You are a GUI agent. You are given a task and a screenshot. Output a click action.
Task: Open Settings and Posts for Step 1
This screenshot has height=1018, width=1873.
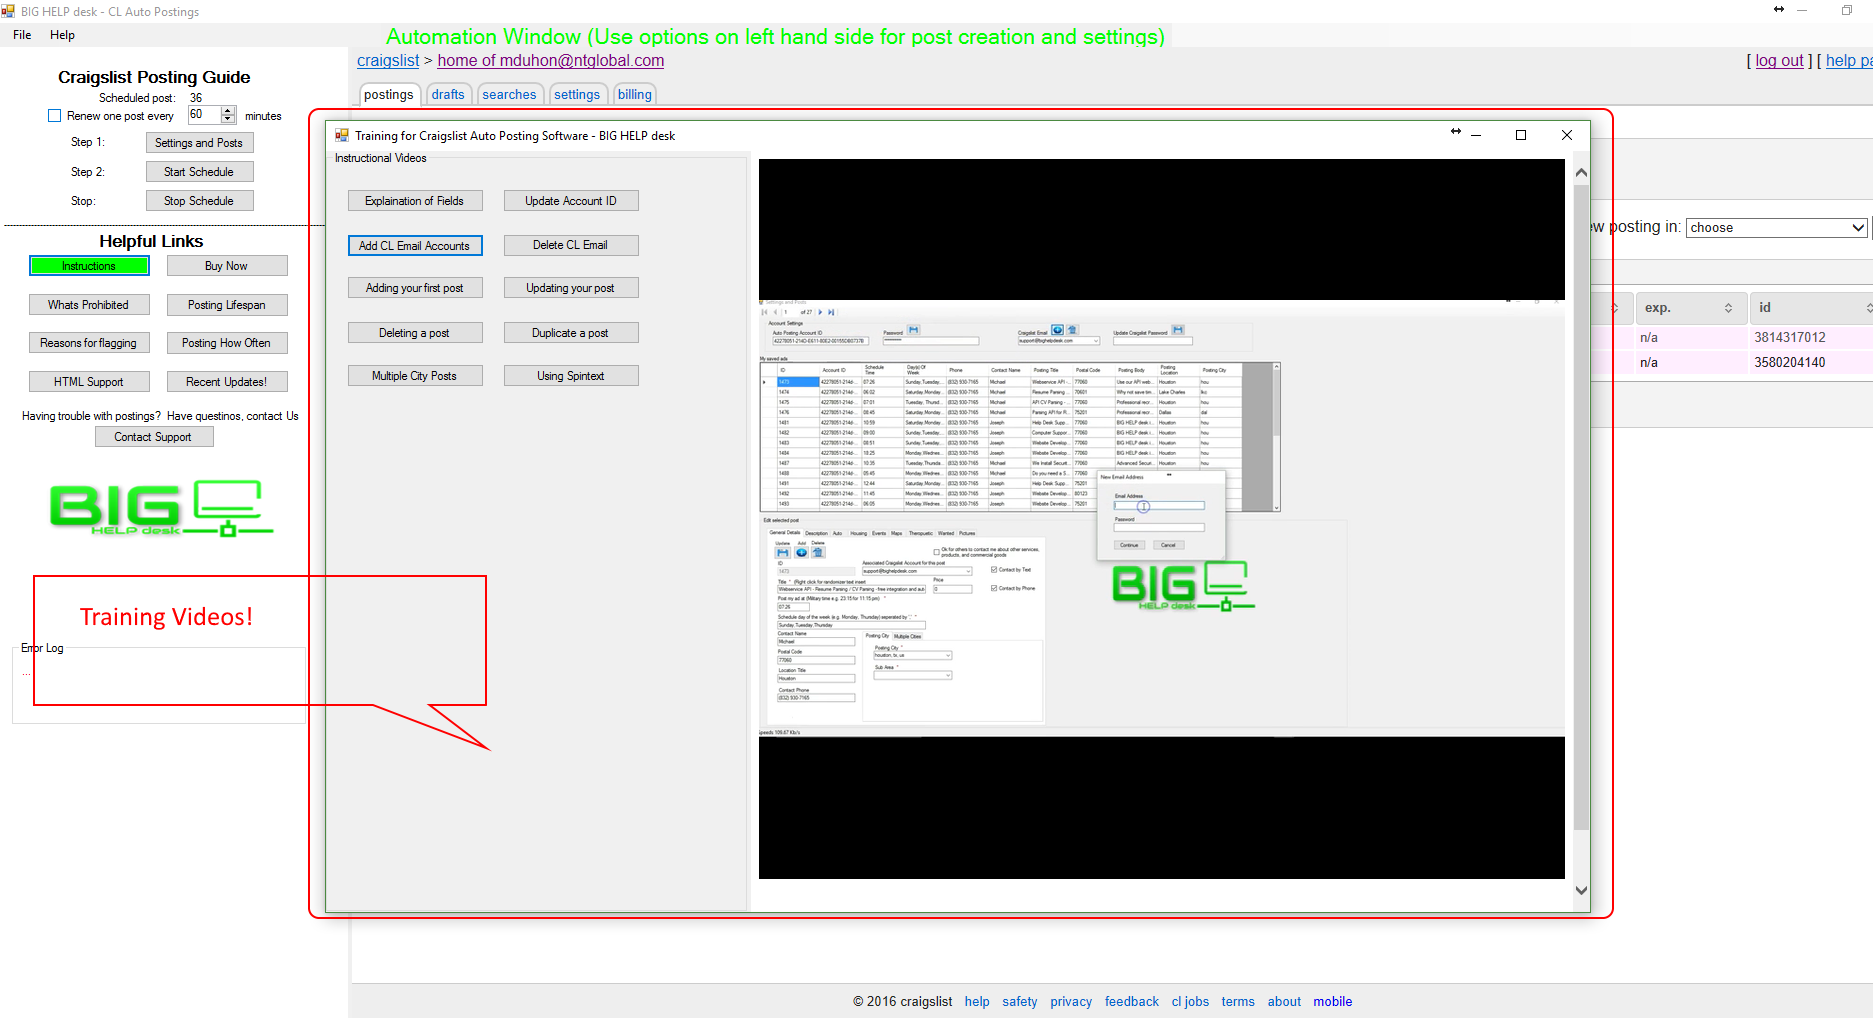(x=199, y=143)
